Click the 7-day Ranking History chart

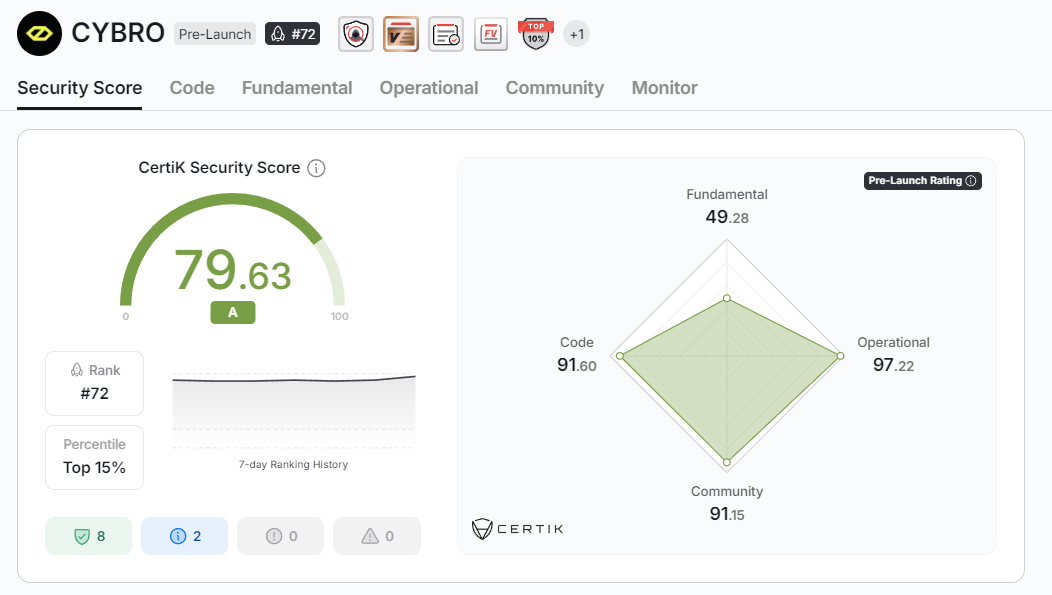point(294,410)
